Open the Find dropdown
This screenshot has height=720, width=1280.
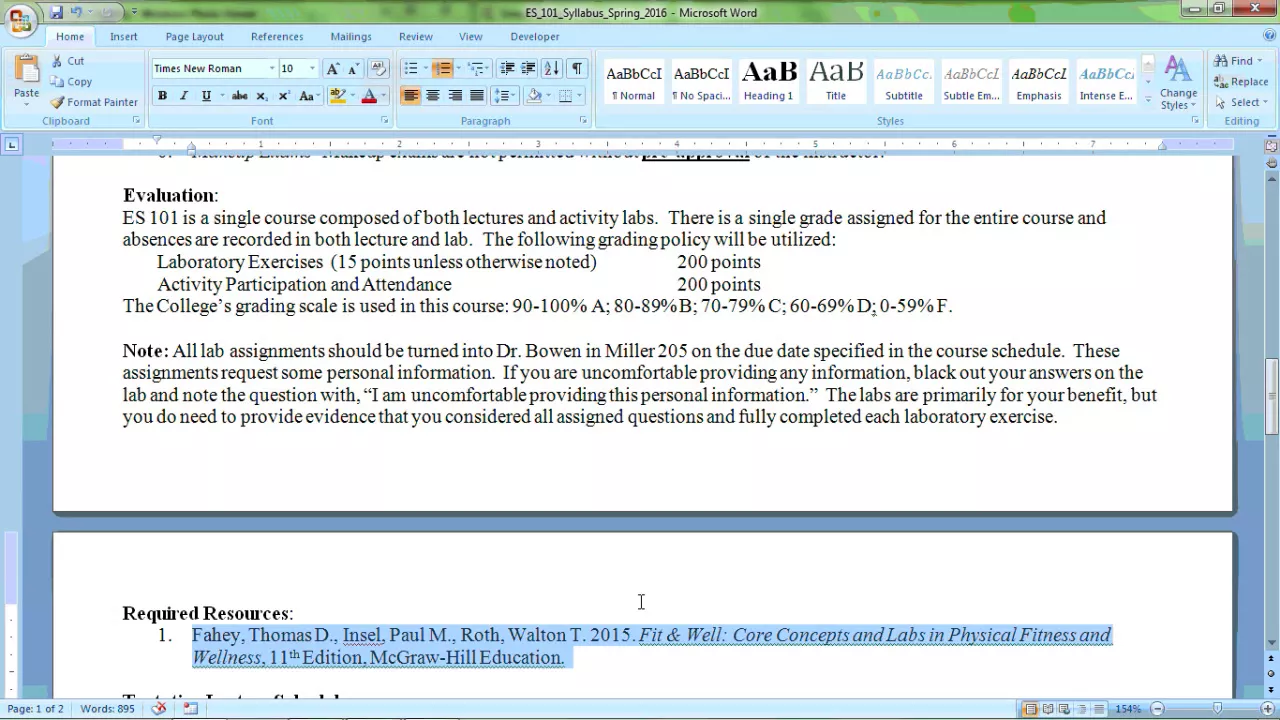[1259, 61]
